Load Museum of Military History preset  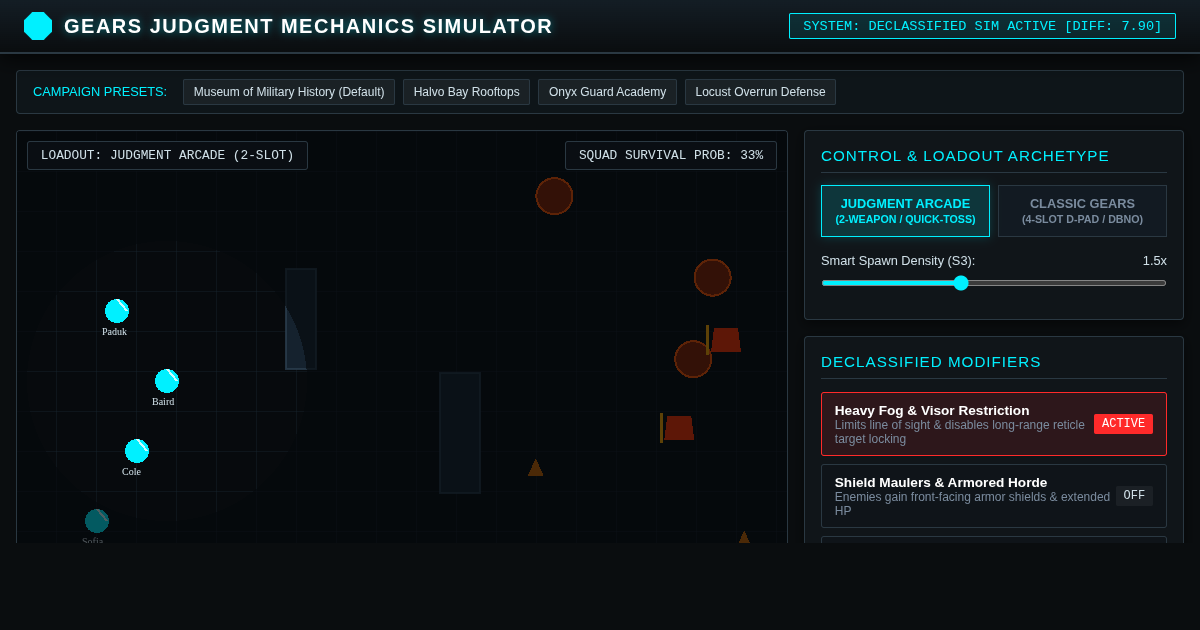pos(289,92)
